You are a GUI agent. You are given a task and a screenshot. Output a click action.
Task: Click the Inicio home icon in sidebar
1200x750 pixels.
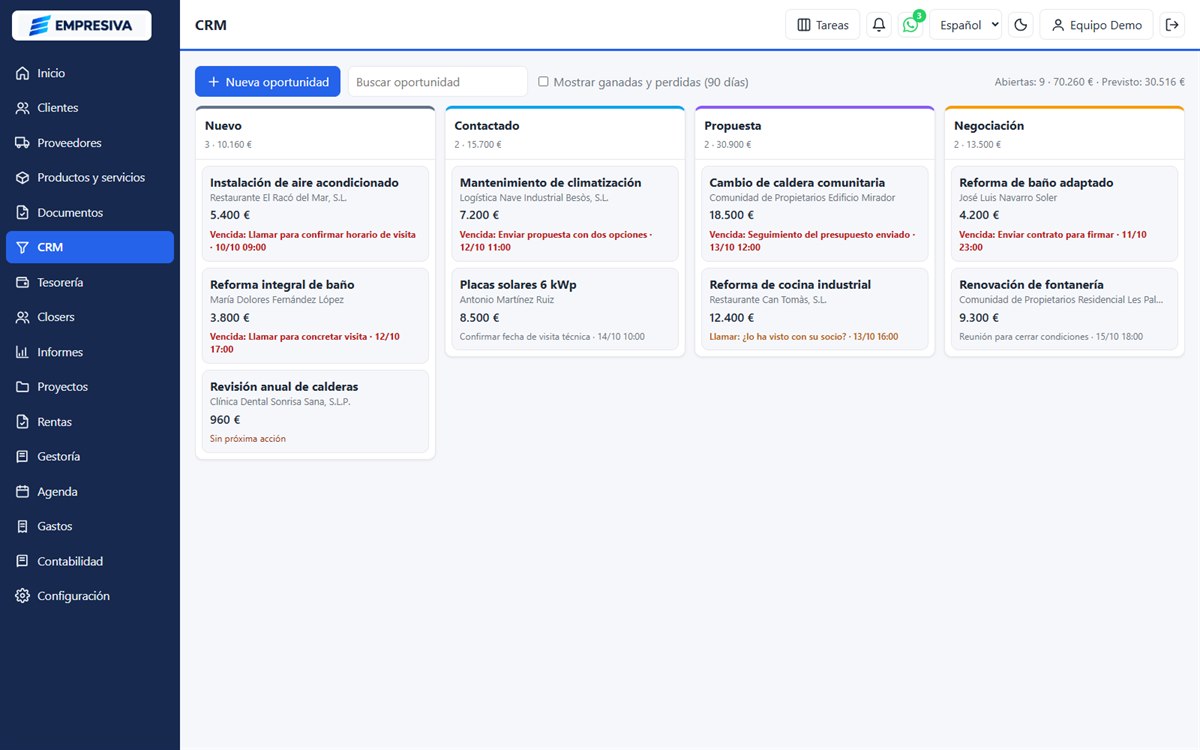pyautogui.click(x=22, y=73)
